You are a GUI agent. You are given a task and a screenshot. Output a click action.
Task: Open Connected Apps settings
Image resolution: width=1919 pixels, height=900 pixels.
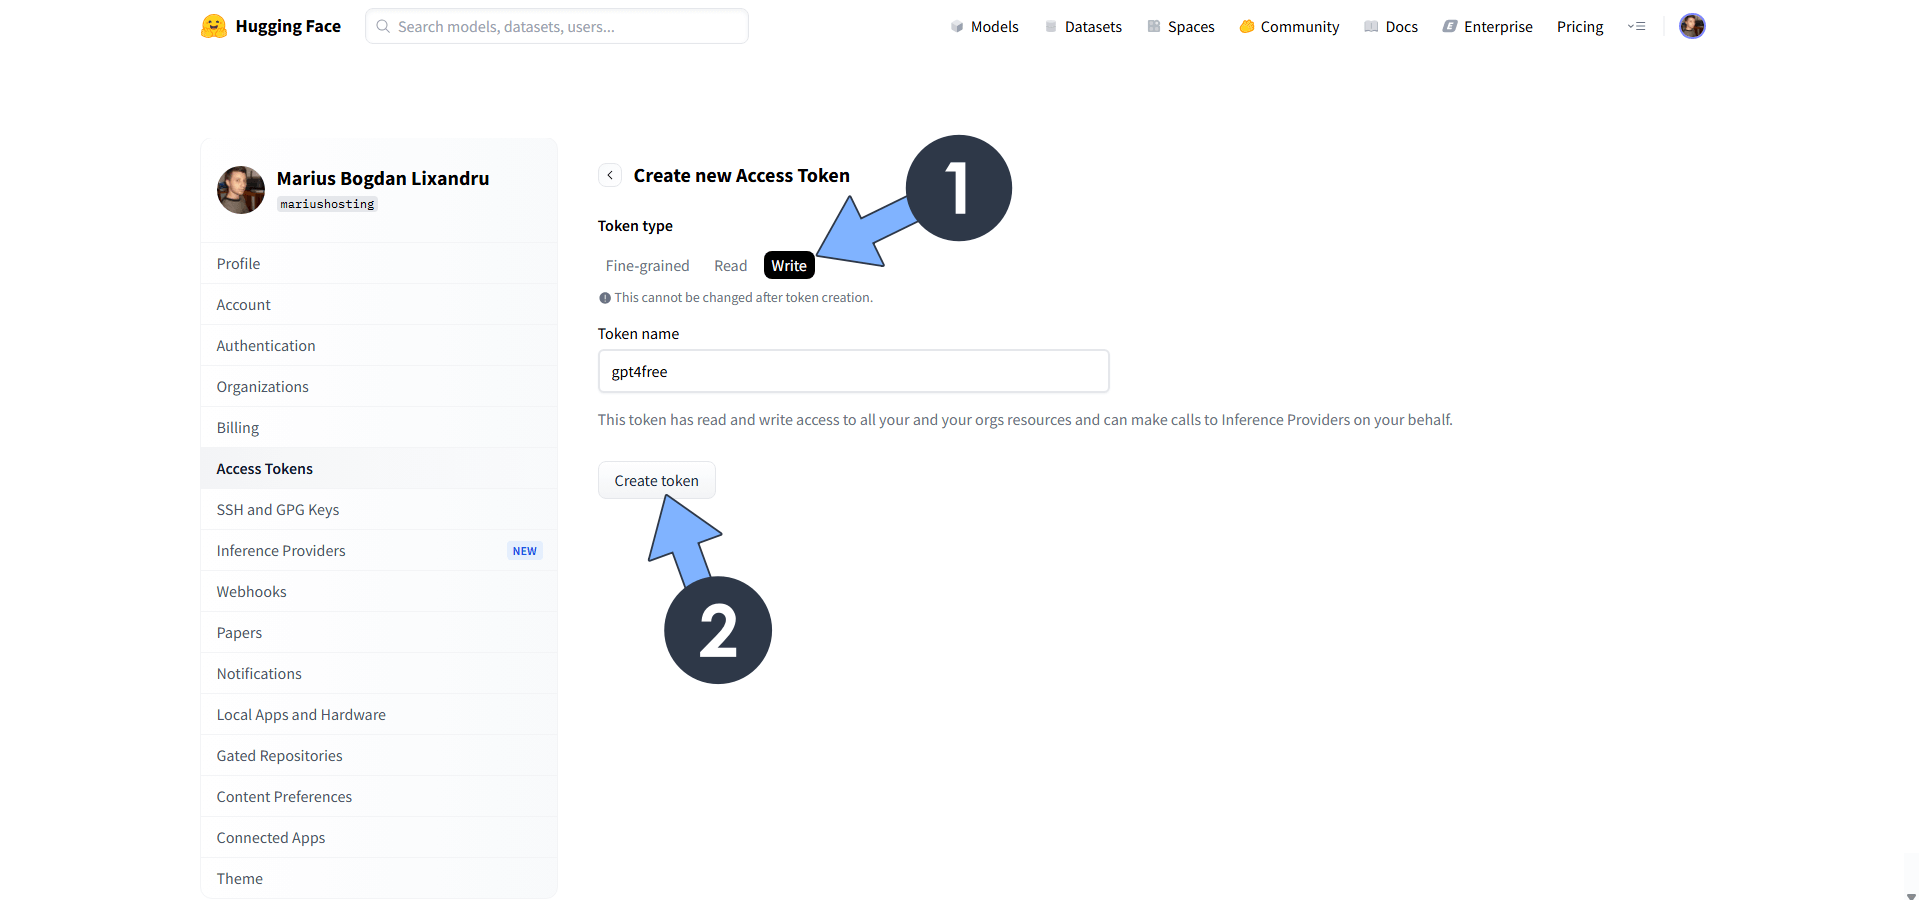379,837
